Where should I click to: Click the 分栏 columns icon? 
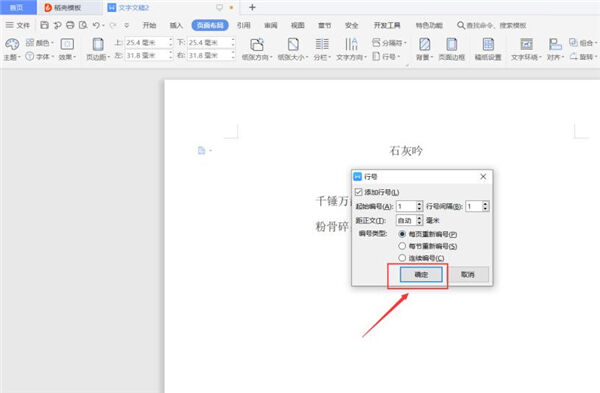(322, 44)
